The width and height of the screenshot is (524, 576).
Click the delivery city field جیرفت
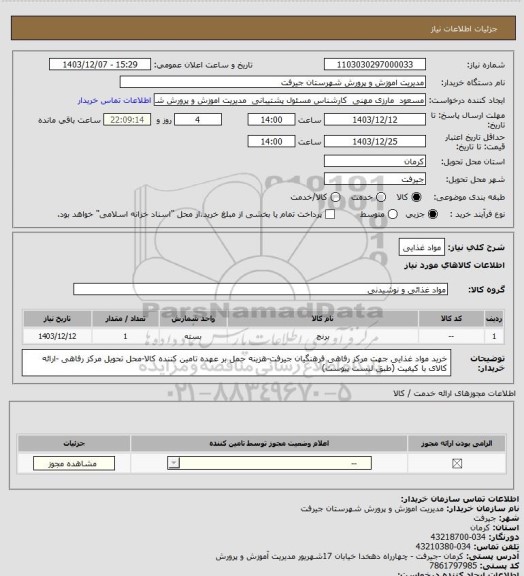(375, 179)
